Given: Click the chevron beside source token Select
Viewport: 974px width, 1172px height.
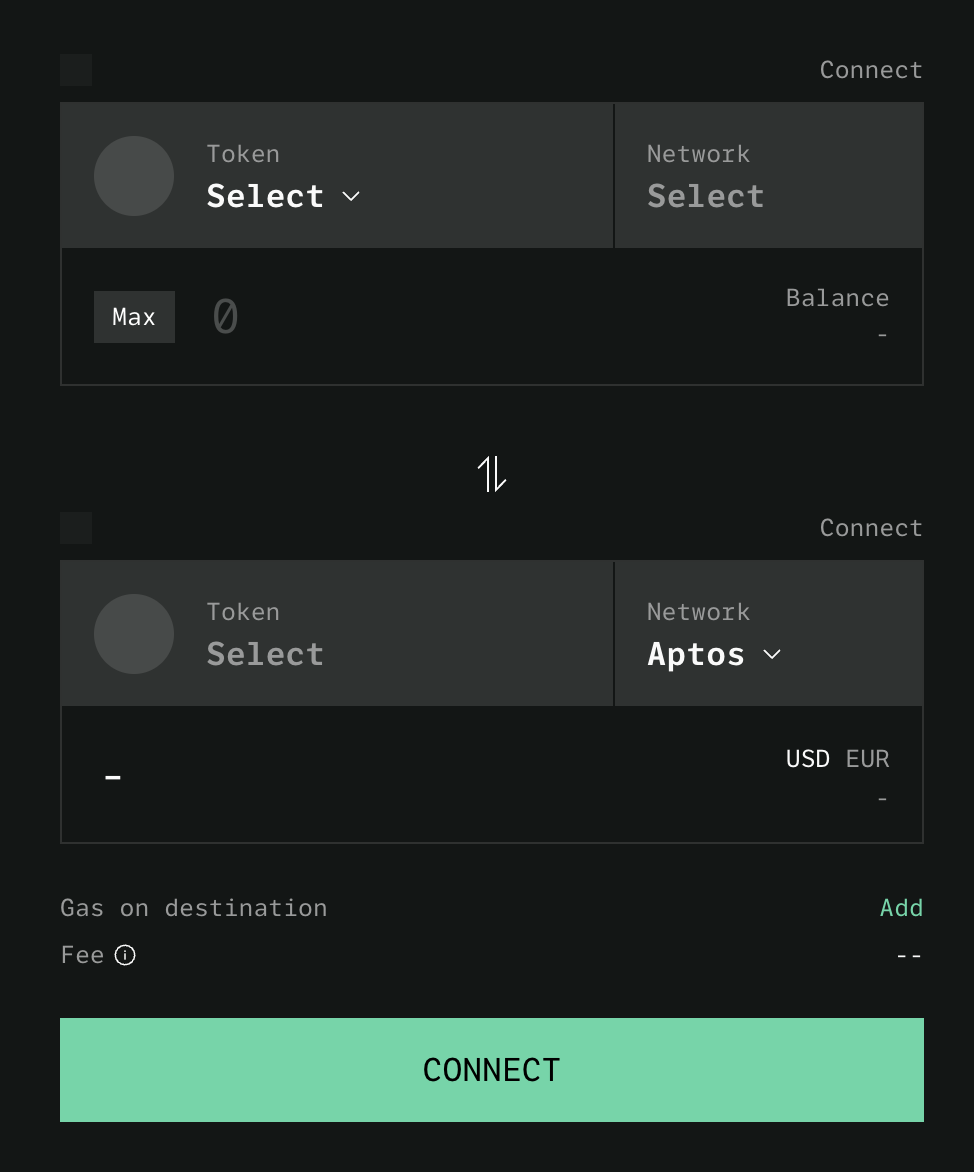Looking at the screenshot, I should click(351, 196).
